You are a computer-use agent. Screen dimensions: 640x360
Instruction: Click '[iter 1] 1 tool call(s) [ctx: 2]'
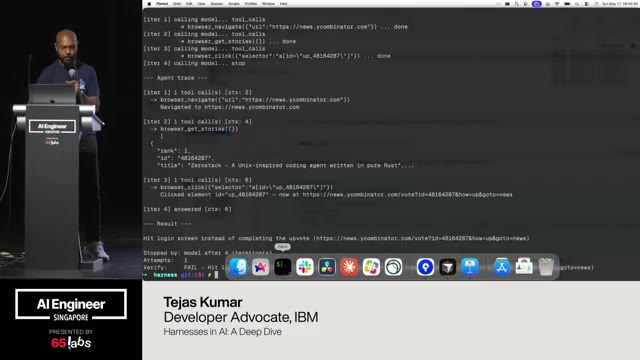pos(198,92)
